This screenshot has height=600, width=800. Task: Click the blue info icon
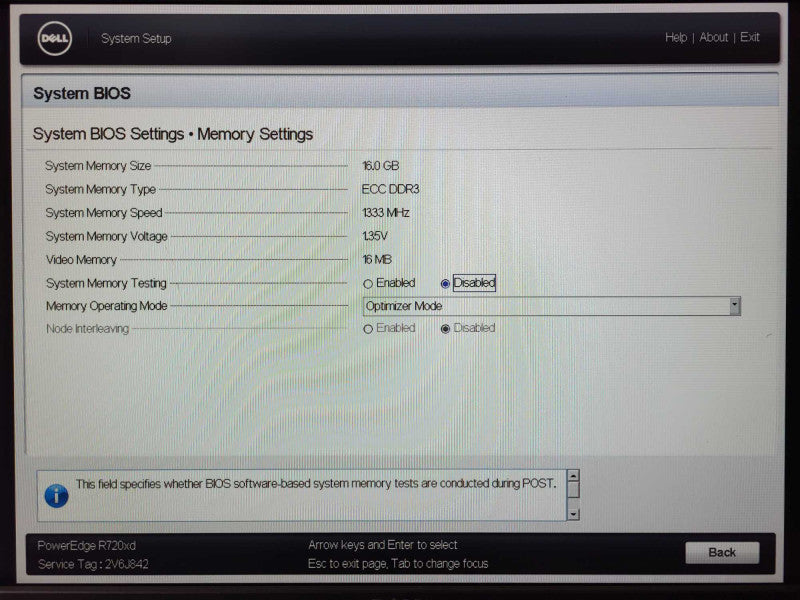coord(57,495)
